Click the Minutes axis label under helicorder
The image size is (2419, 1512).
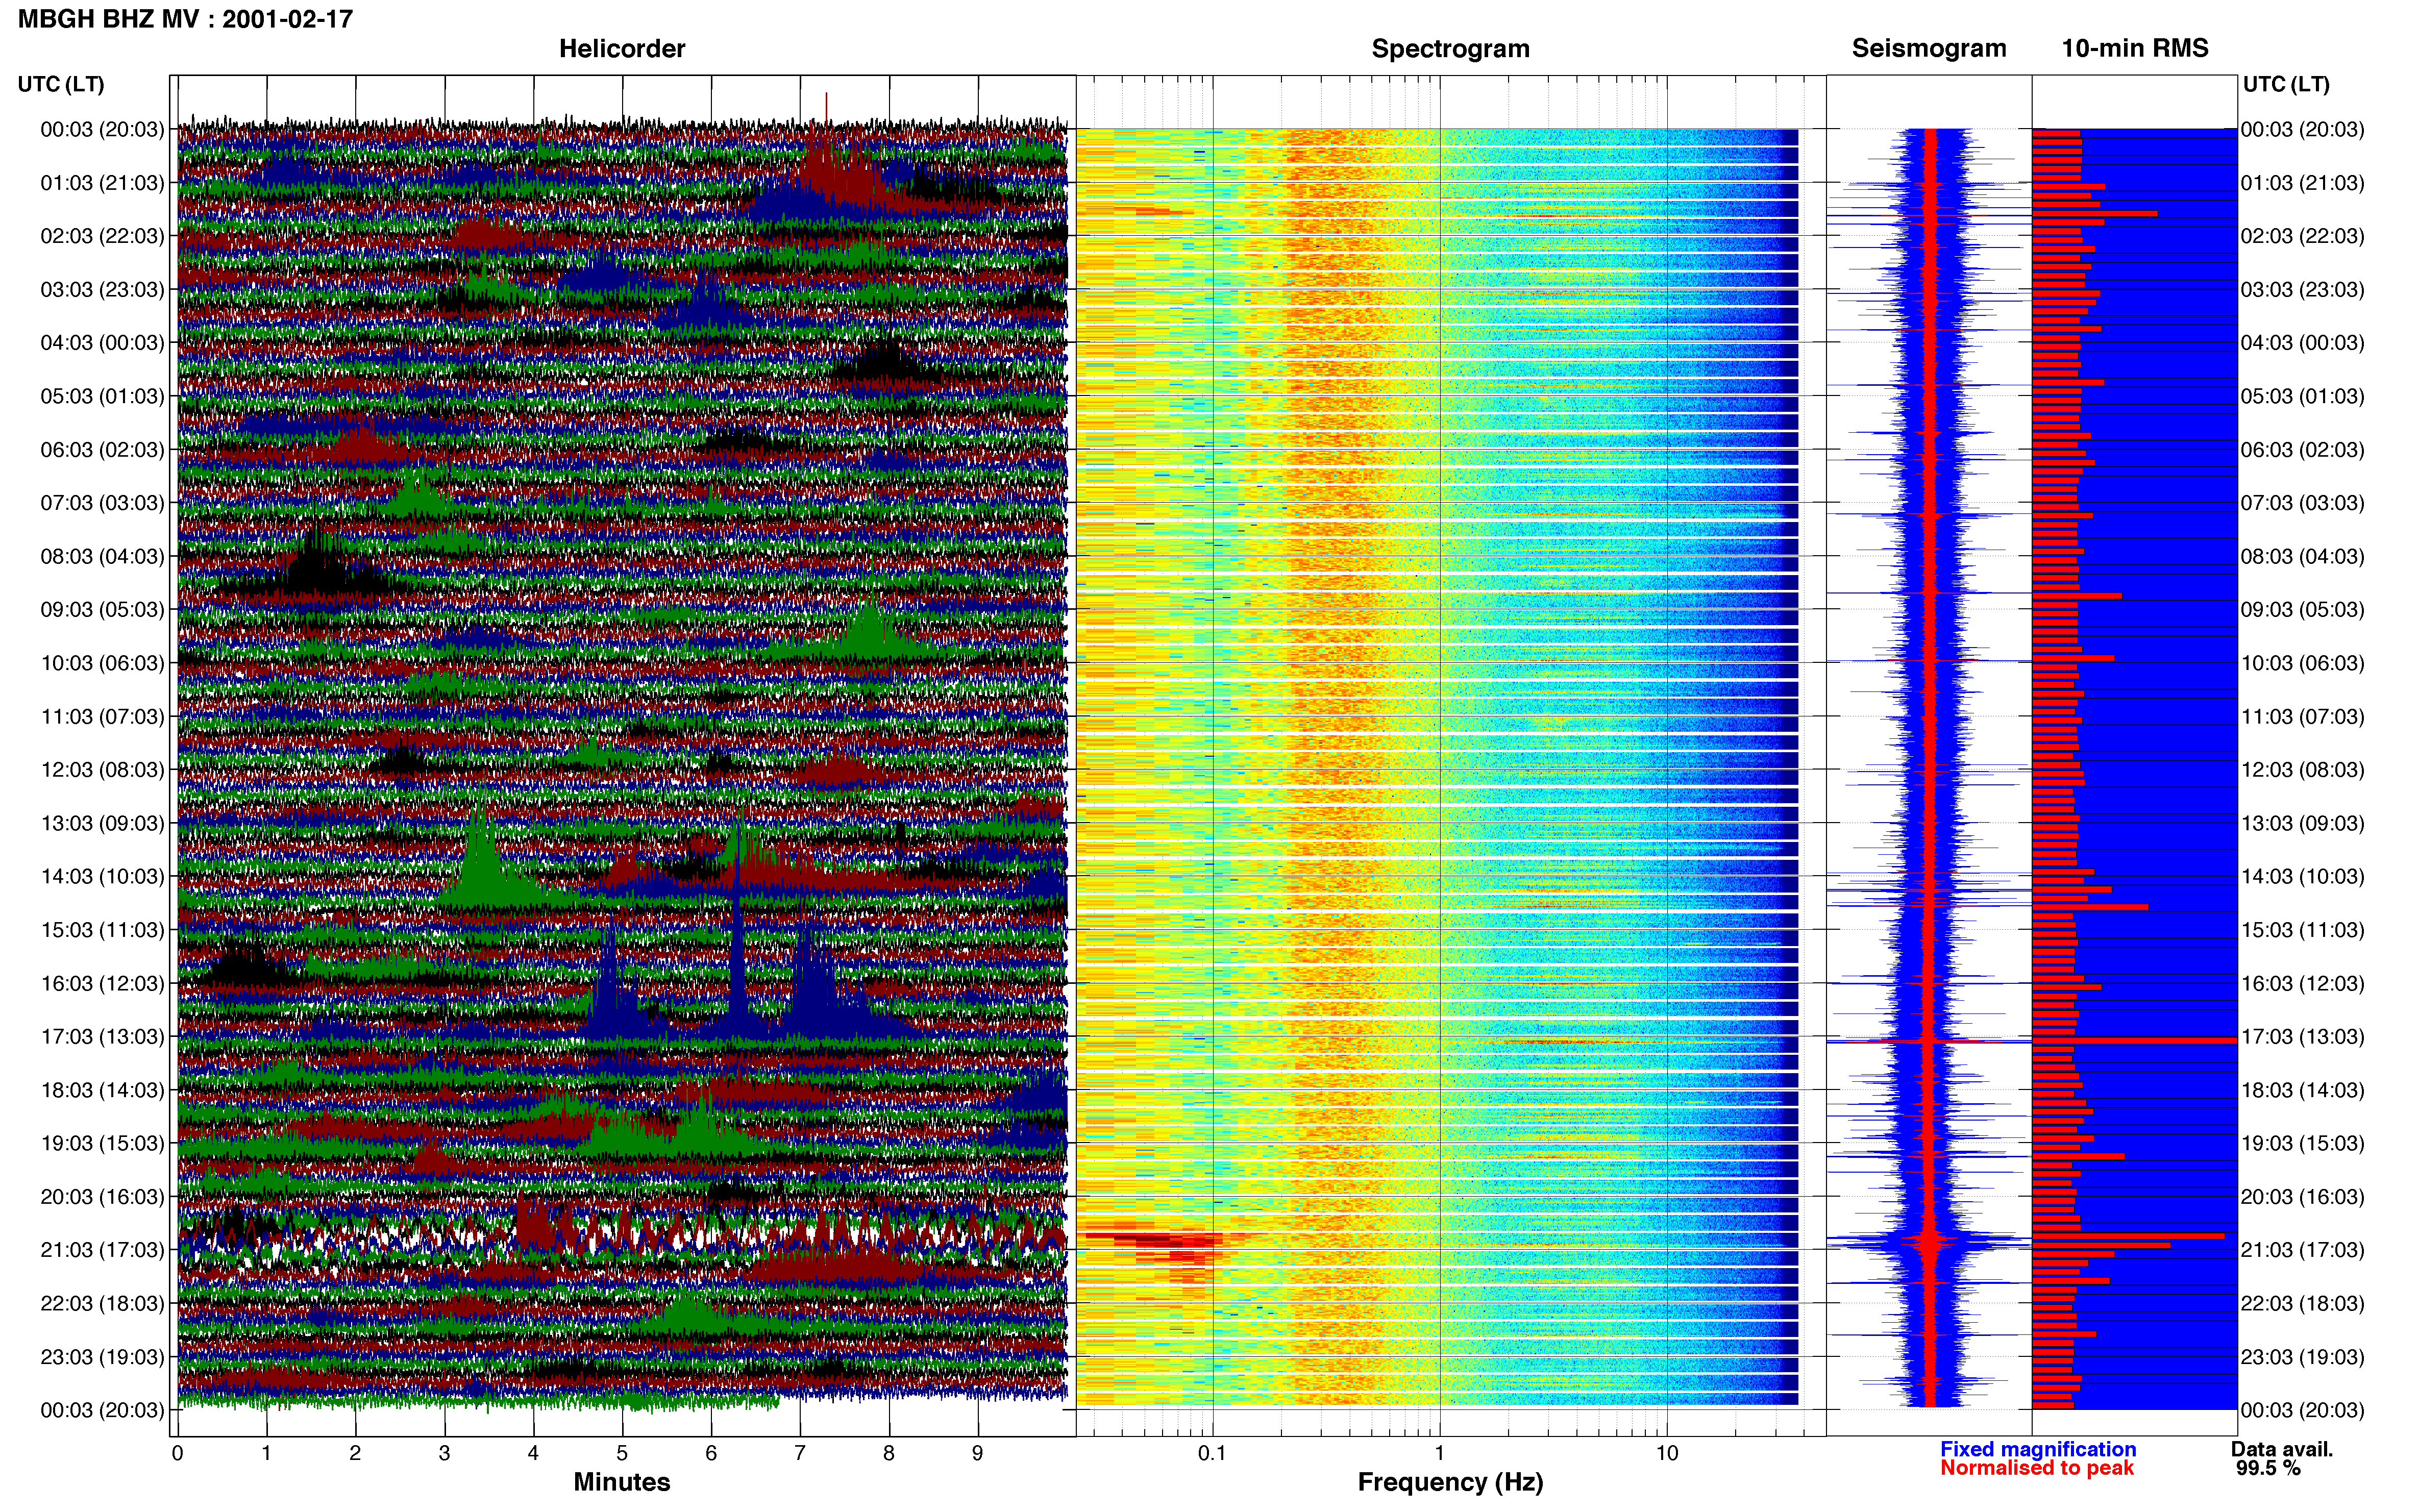(x=622, y=1482)
